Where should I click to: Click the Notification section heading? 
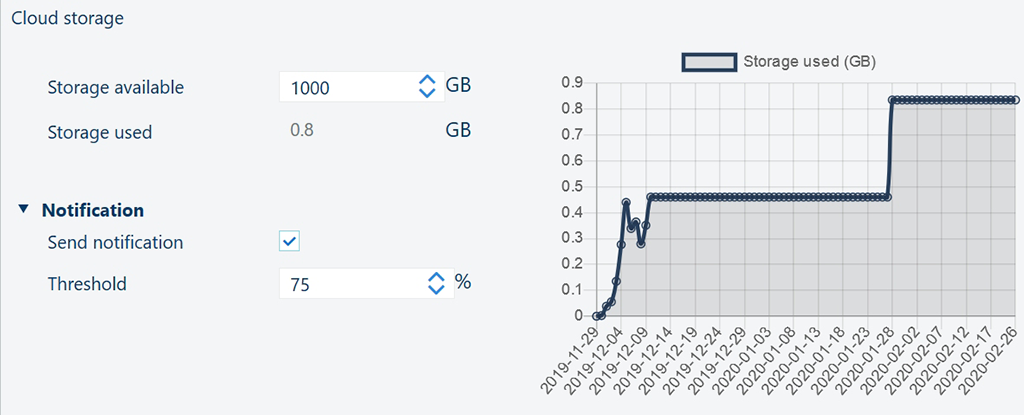pos(93,210)
